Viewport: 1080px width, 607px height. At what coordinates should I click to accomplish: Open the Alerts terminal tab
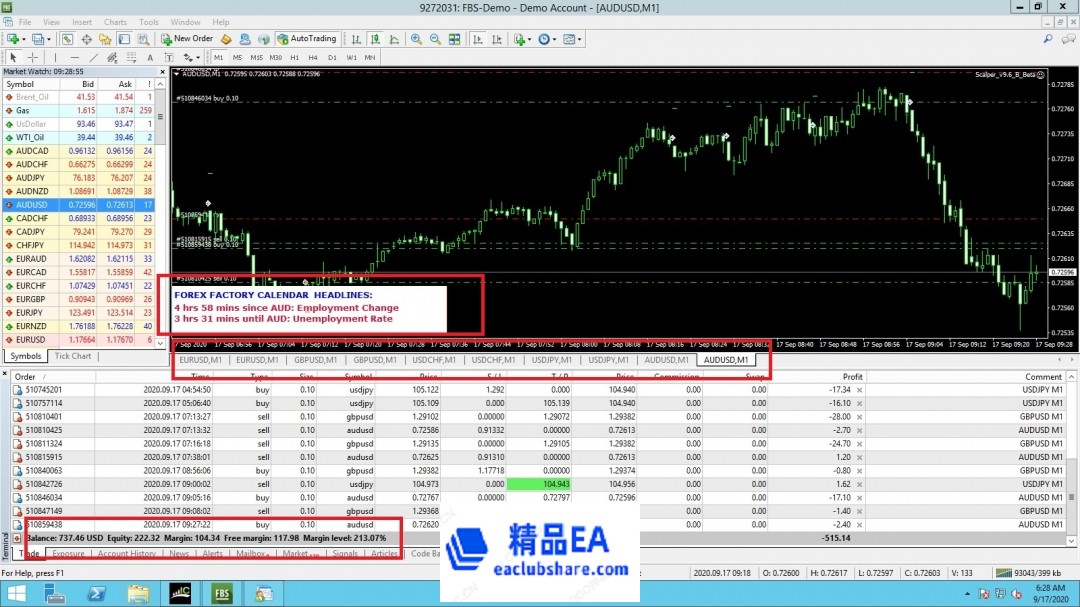tap(212, 553)
